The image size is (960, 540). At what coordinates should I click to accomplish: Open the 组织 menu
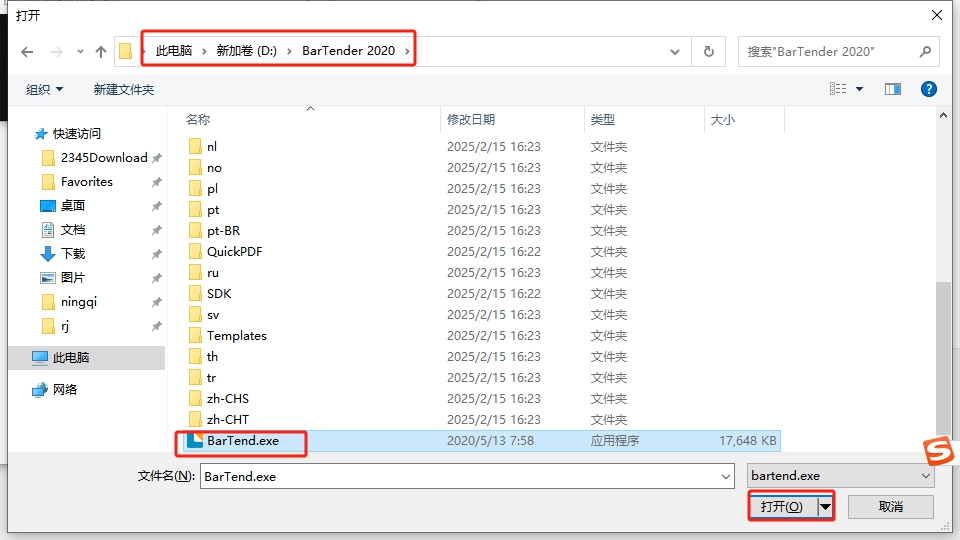[x=44, y=89]
